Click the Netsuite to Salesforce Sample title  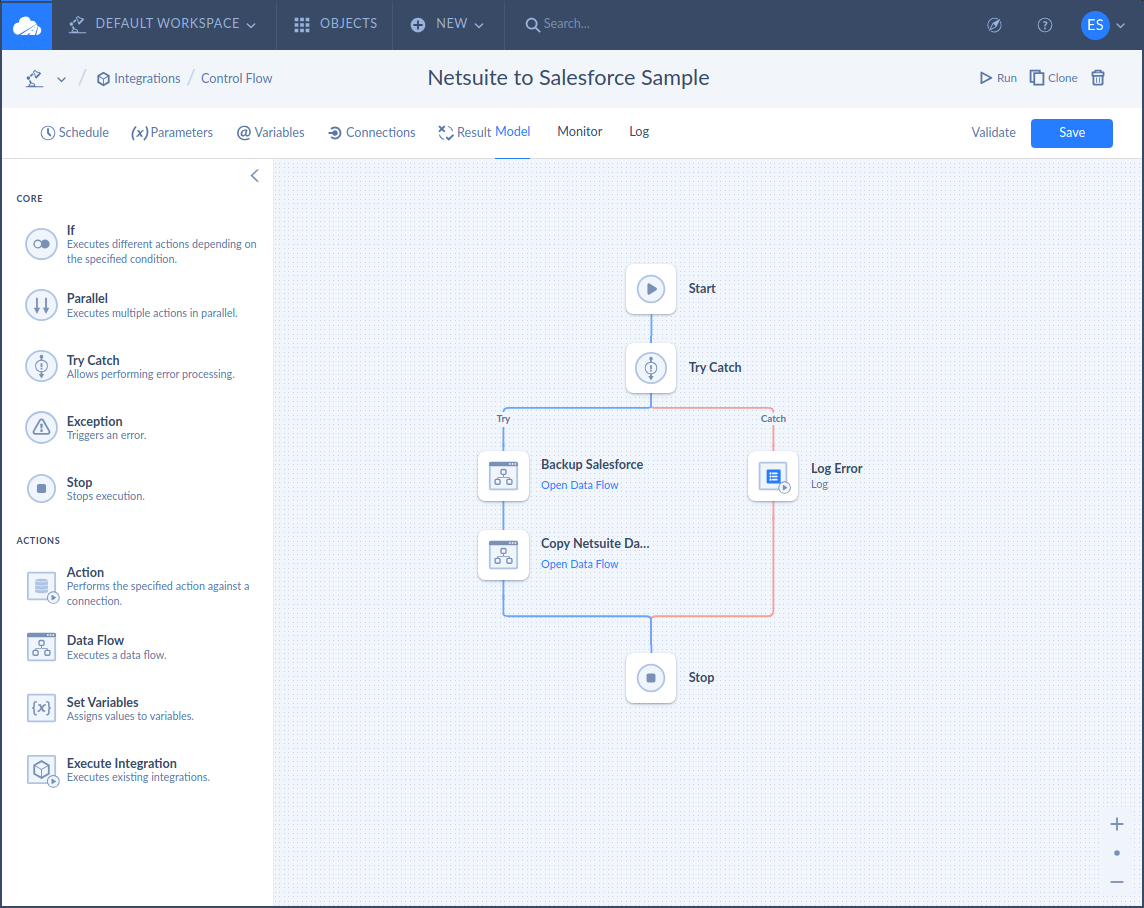(x=568, y=78)
